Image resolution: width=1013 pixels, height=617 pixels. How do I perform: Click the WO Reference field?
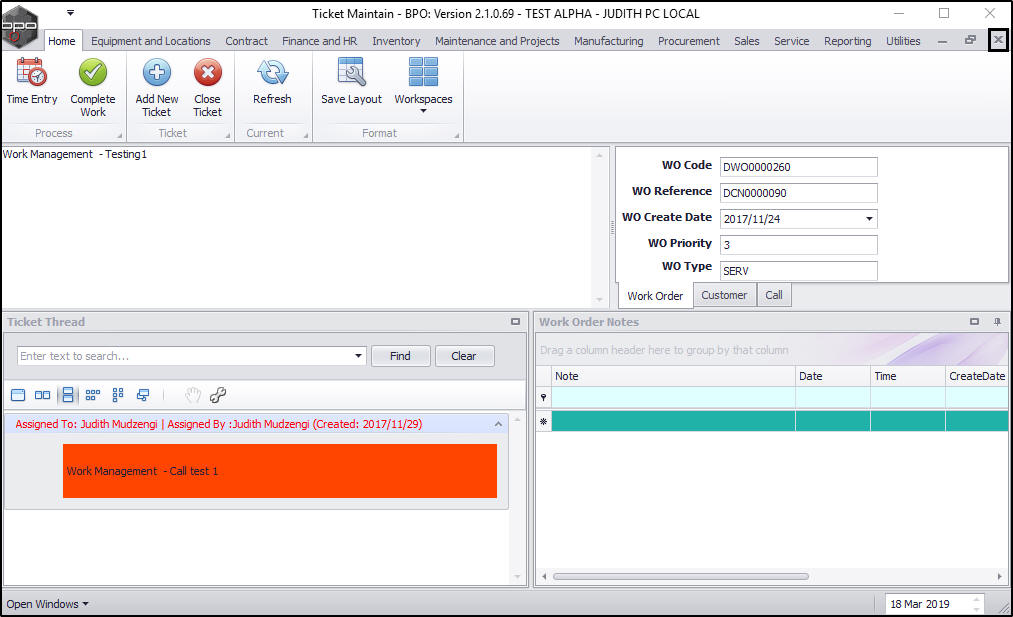point(799,193)
